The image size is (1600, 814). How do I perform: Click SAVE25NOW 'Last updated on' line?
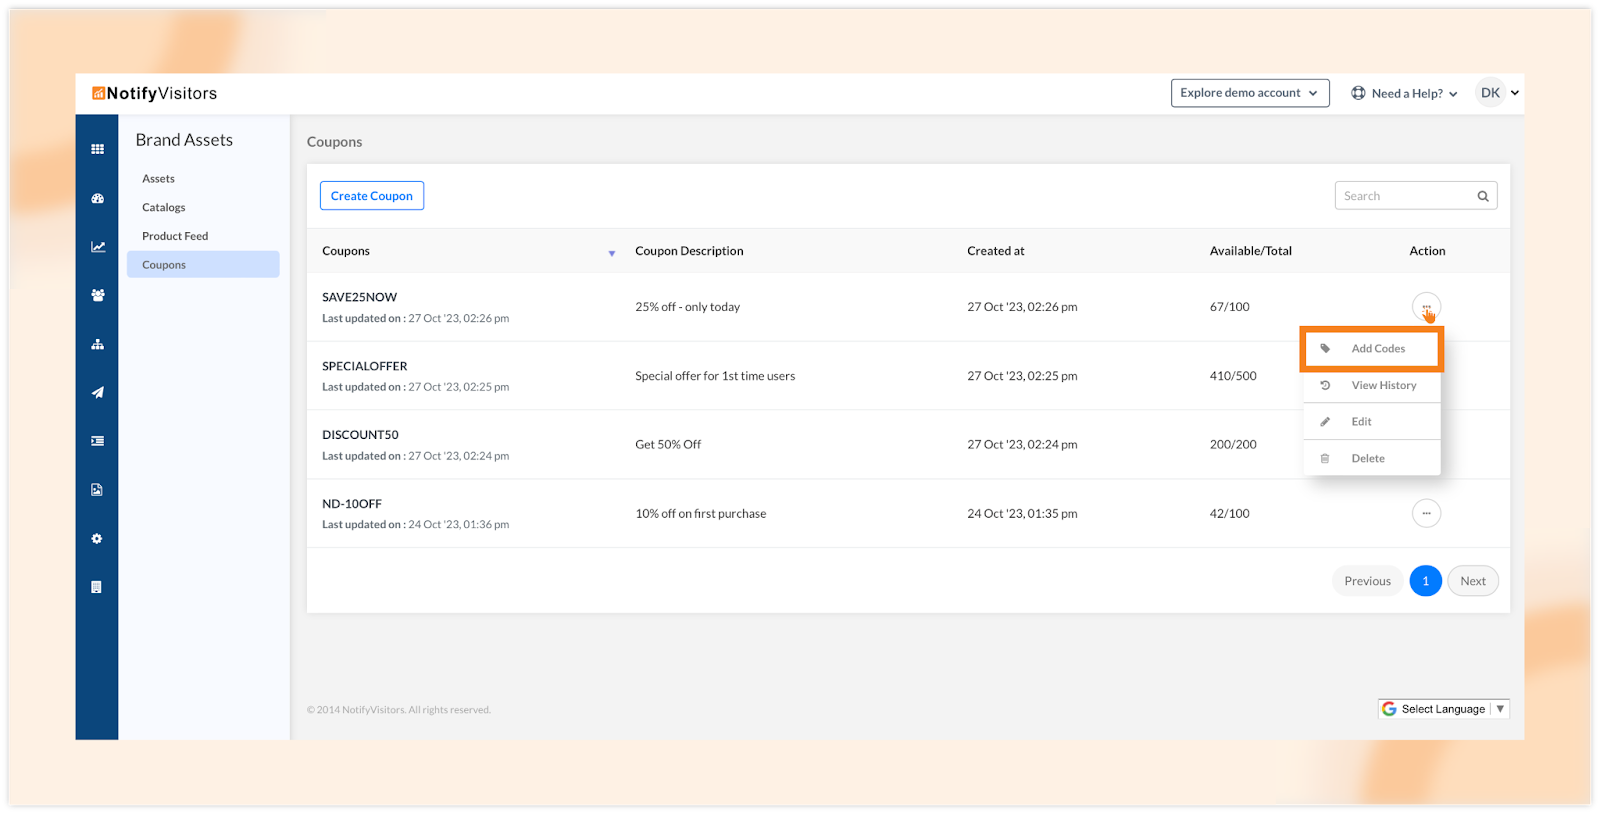click(x=415, y=319)
